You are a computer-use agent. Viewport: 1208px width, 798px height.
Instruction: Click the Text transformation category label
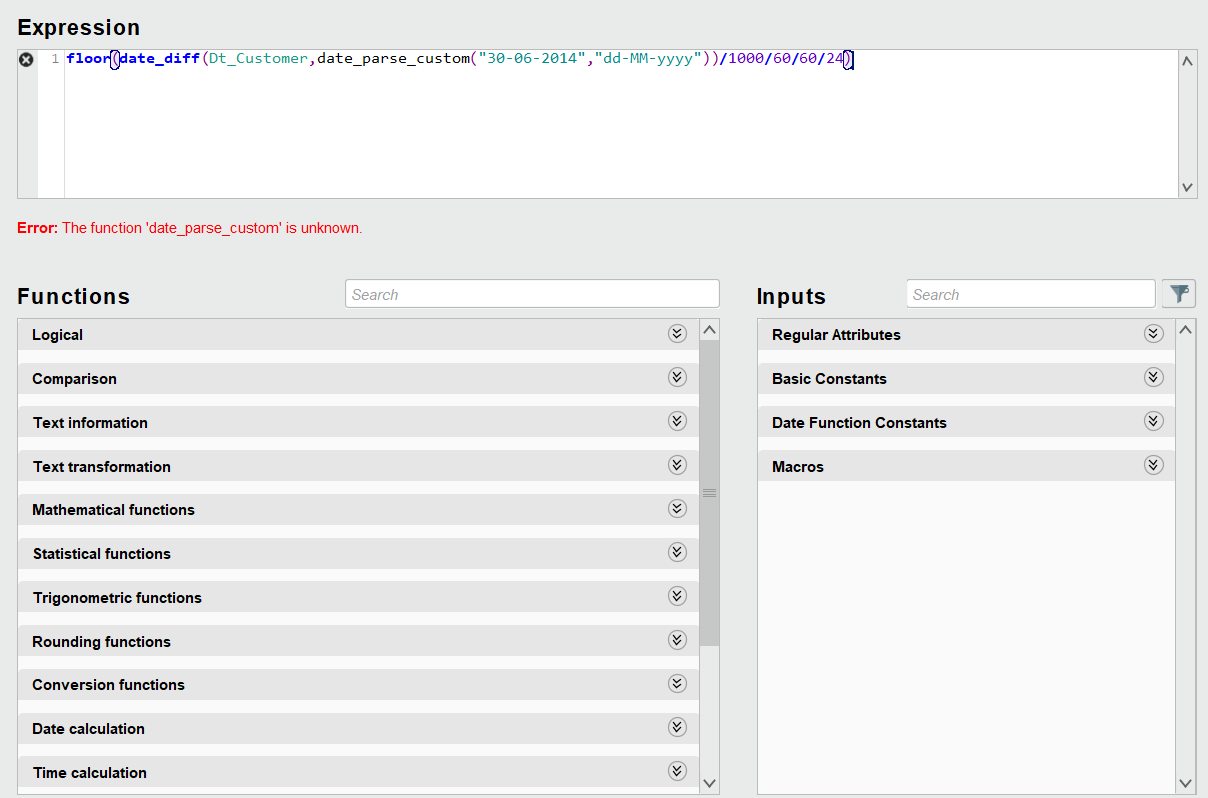click(x=101, y=467)
